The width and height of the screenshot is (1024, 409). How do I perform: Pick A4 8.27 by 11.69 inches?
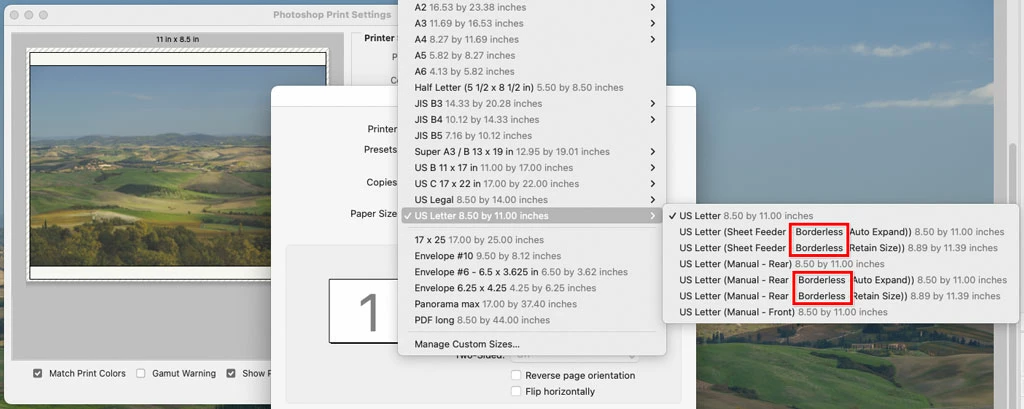click(x=532, y=39)
